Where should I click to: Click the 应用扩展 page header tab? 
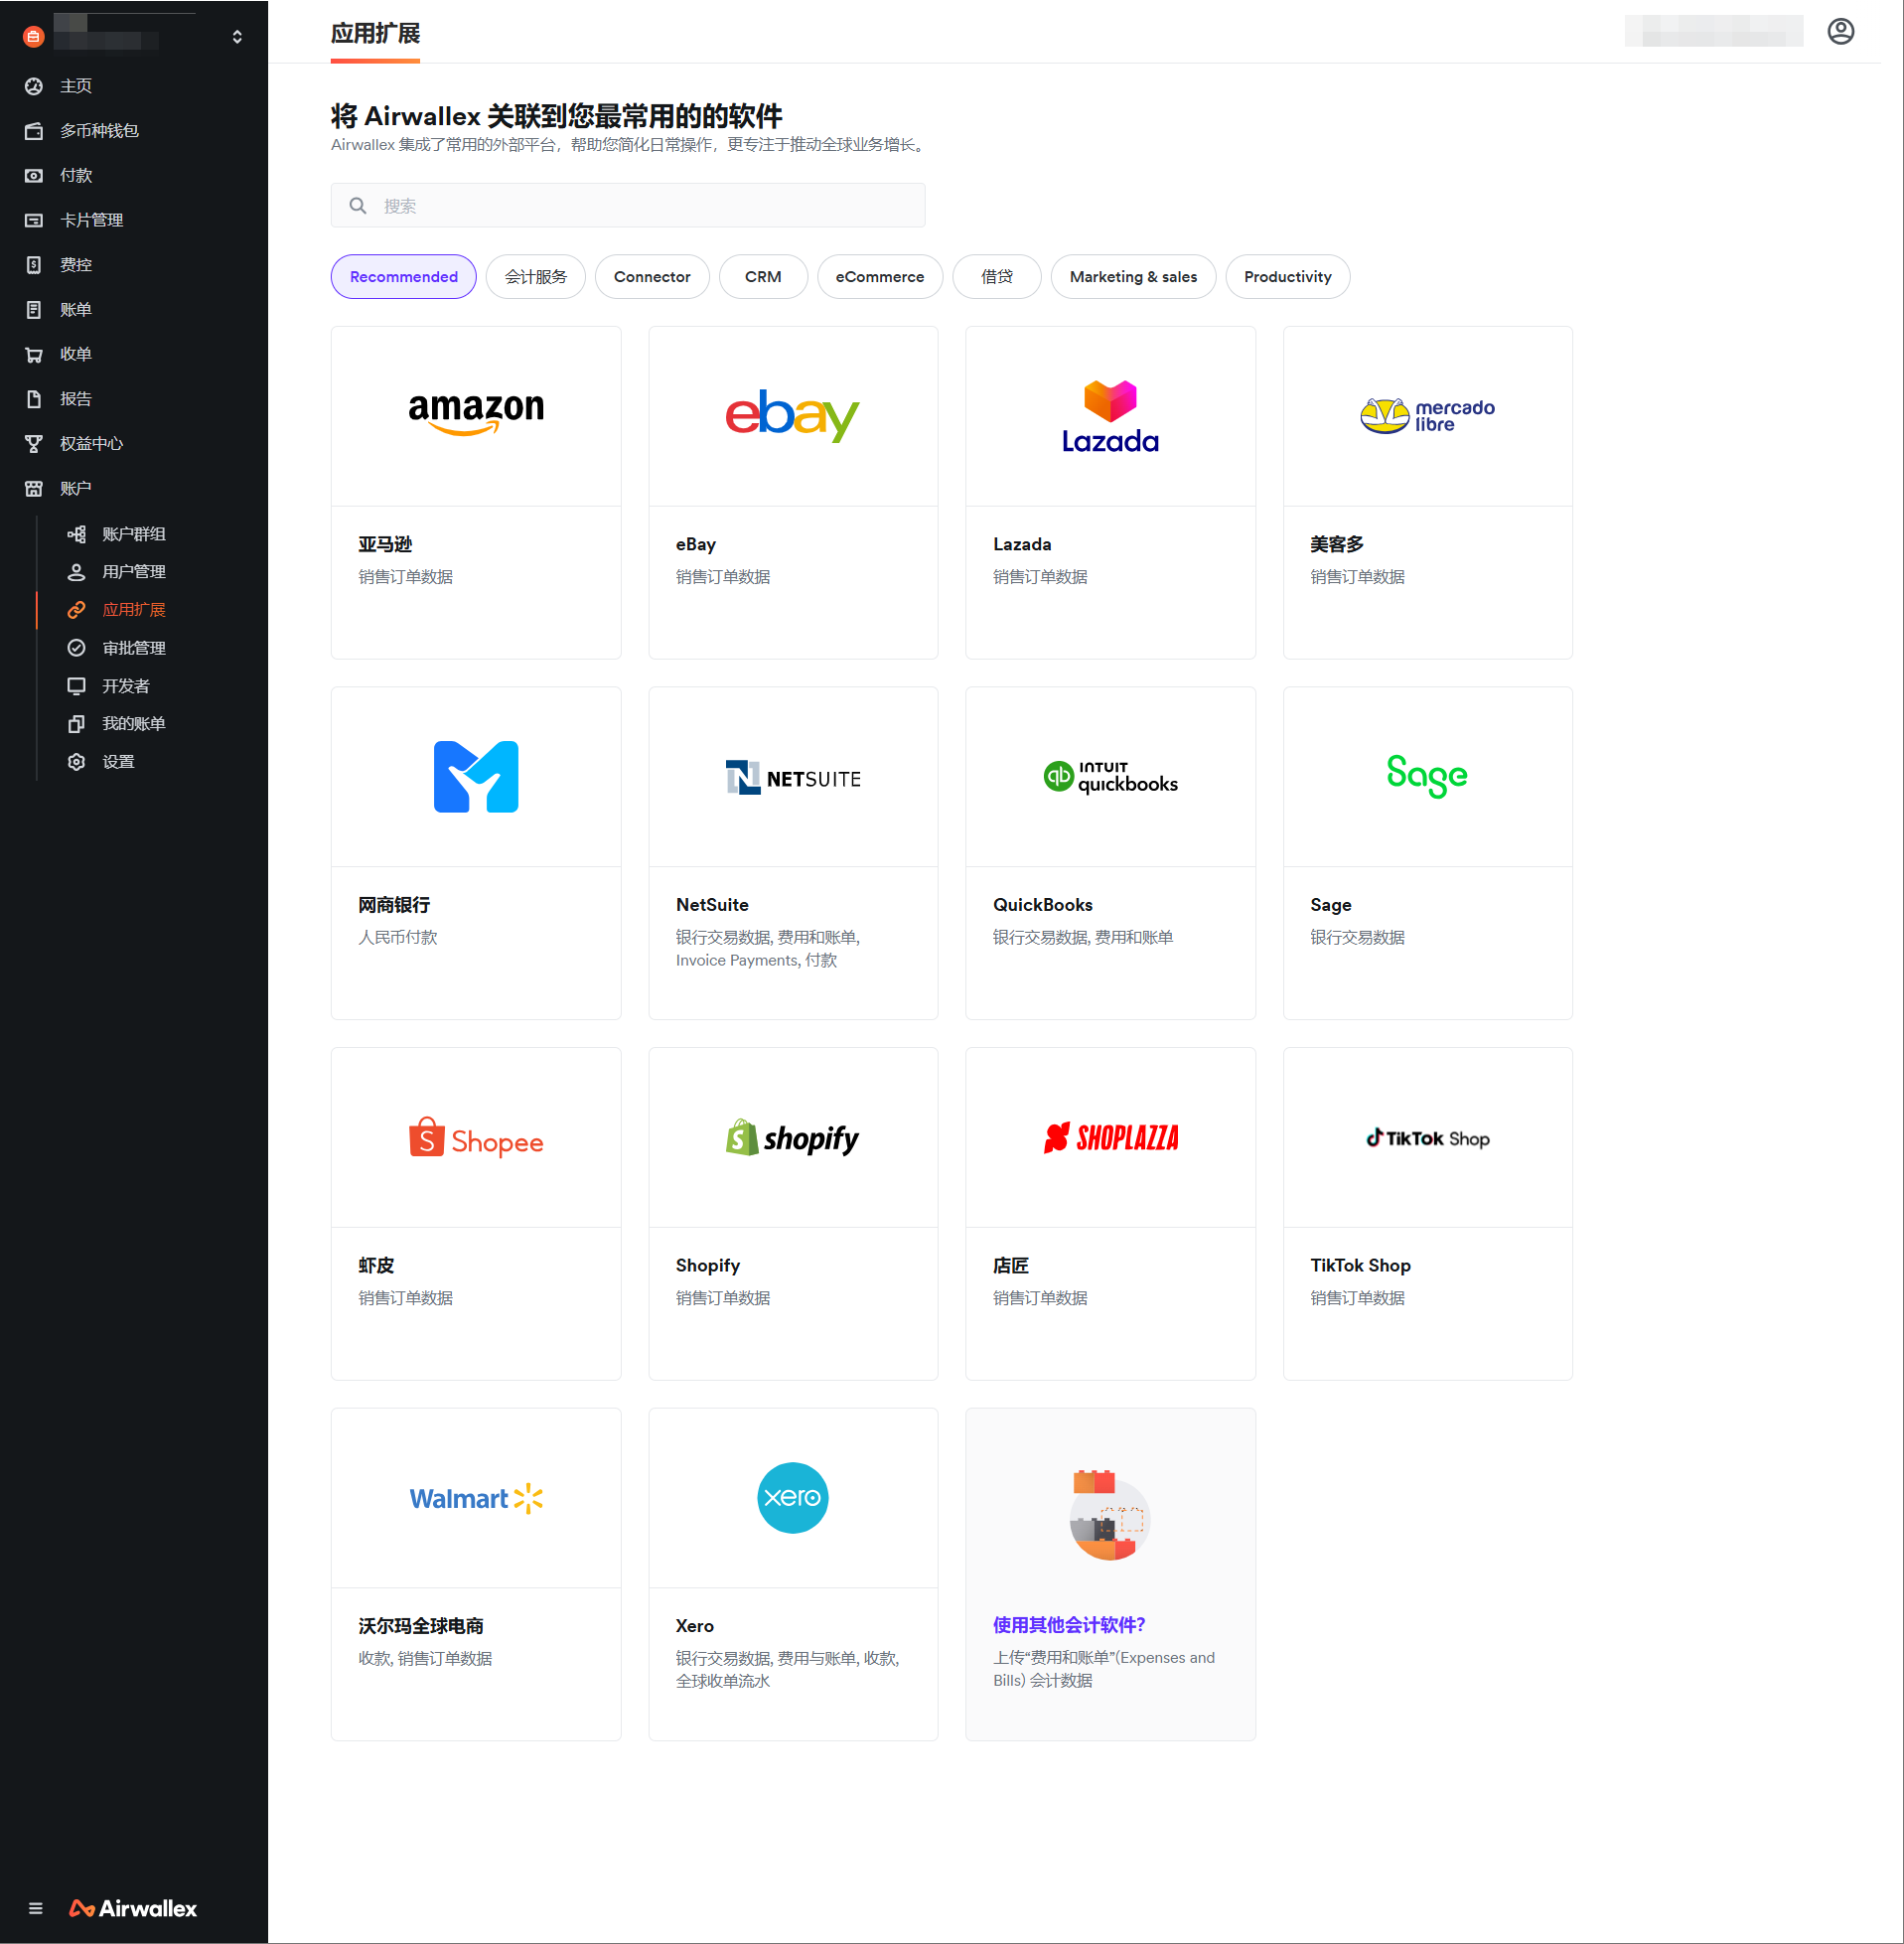pos(375,34)
